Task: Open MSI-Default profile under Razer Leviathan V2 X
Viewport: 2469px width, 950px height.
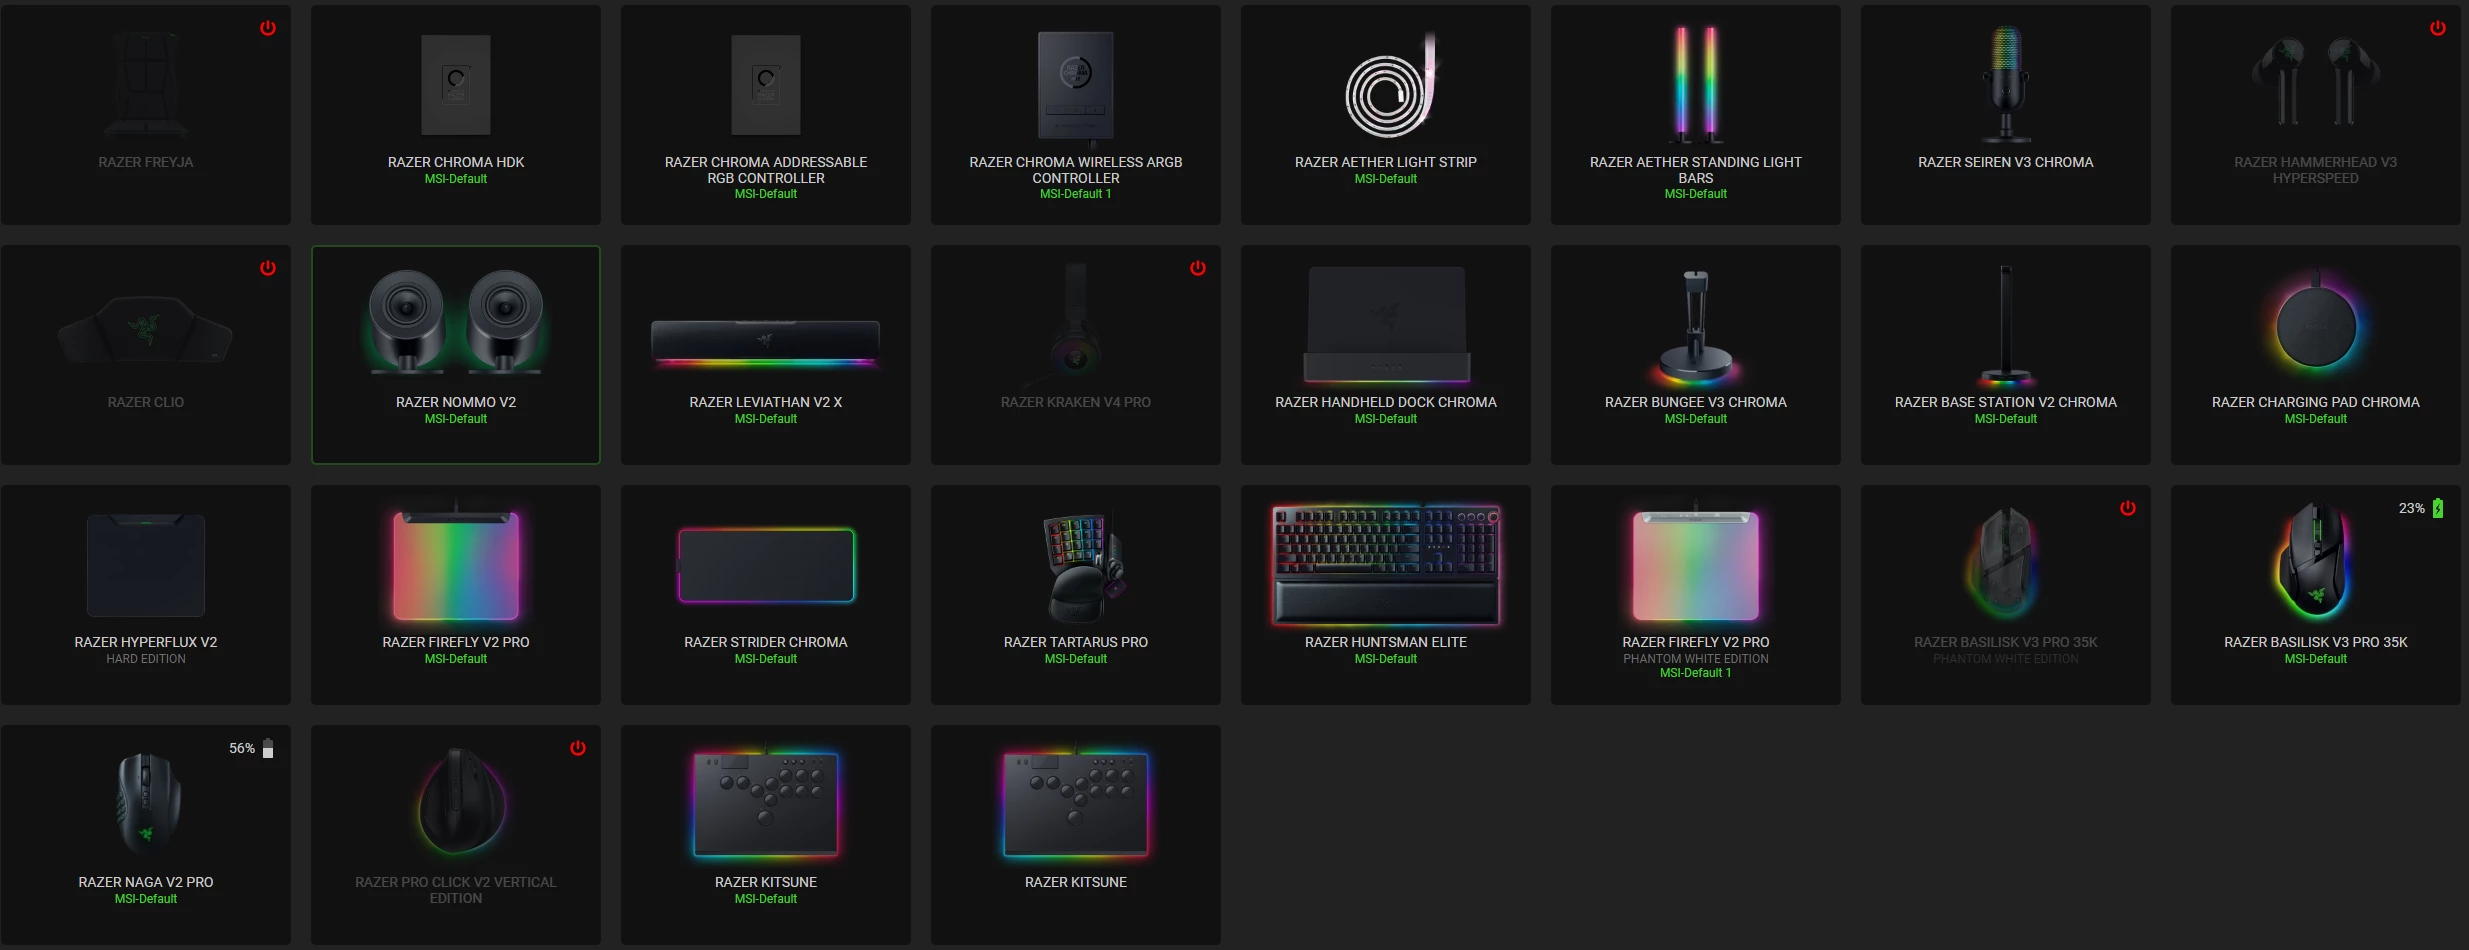Action: (766, 419)
